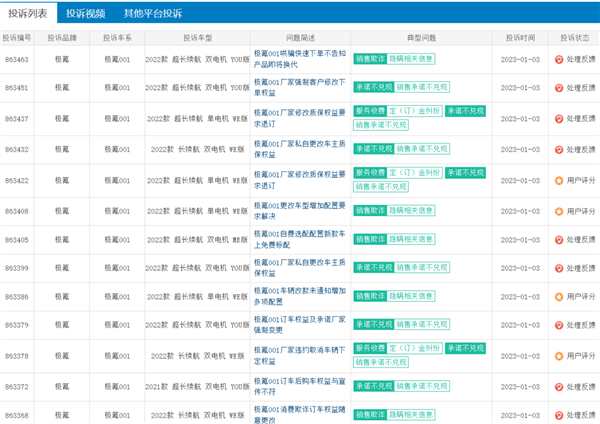Click the 用户评分 status text in row 863422
Viewport: 600px width, 424px height.
point(581,180)
